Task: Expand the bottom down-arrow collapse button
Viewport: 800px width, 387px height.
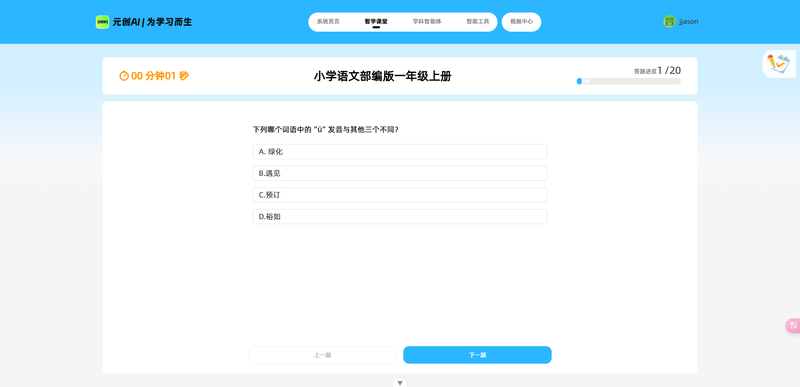Action: (400, 382)
